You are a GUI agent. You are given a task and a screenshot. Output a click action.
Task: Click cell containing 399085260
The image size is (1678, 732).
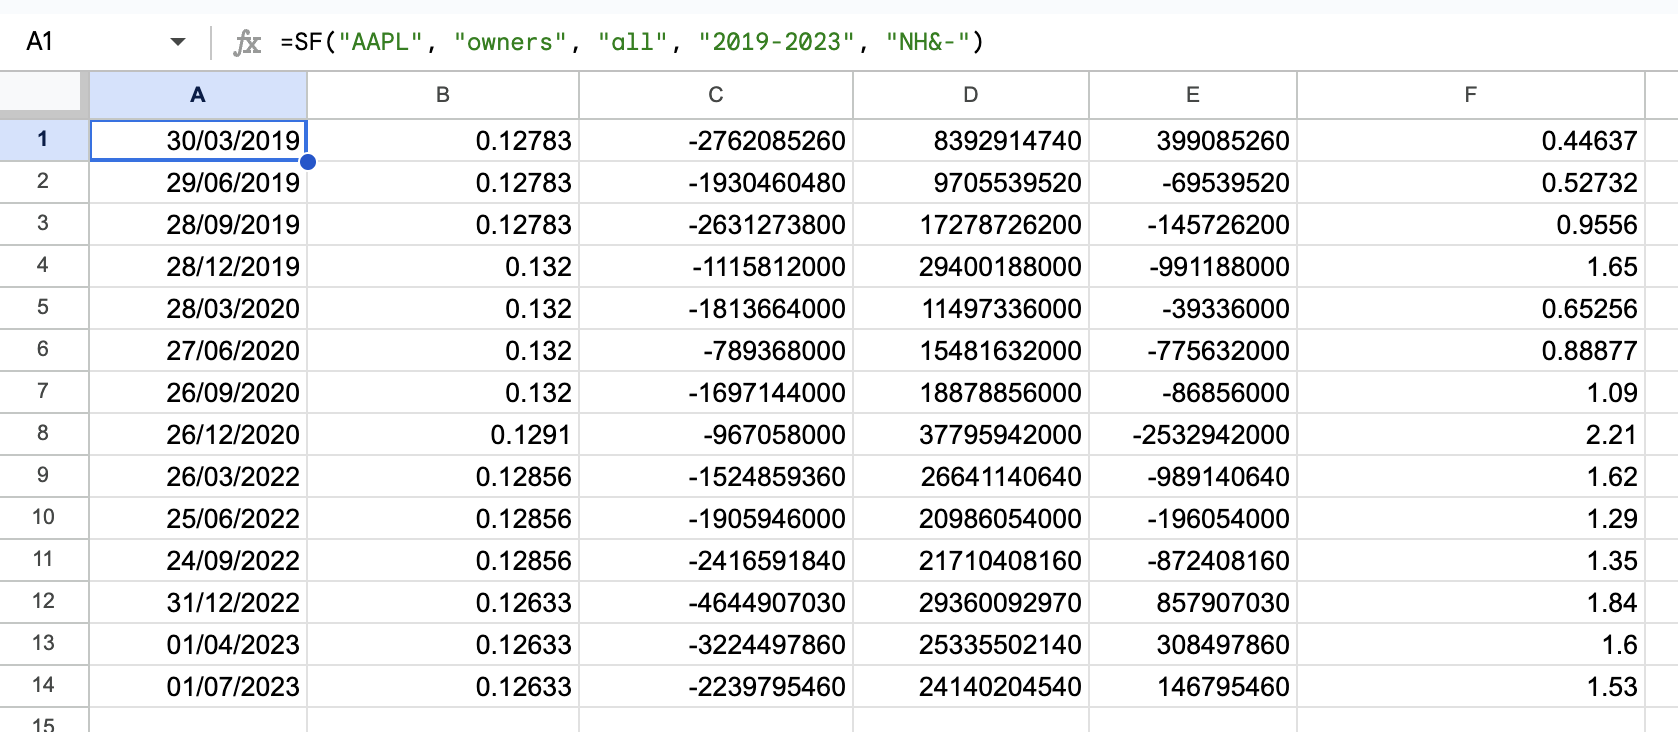pyautogui.click(x=1193, y=140)
